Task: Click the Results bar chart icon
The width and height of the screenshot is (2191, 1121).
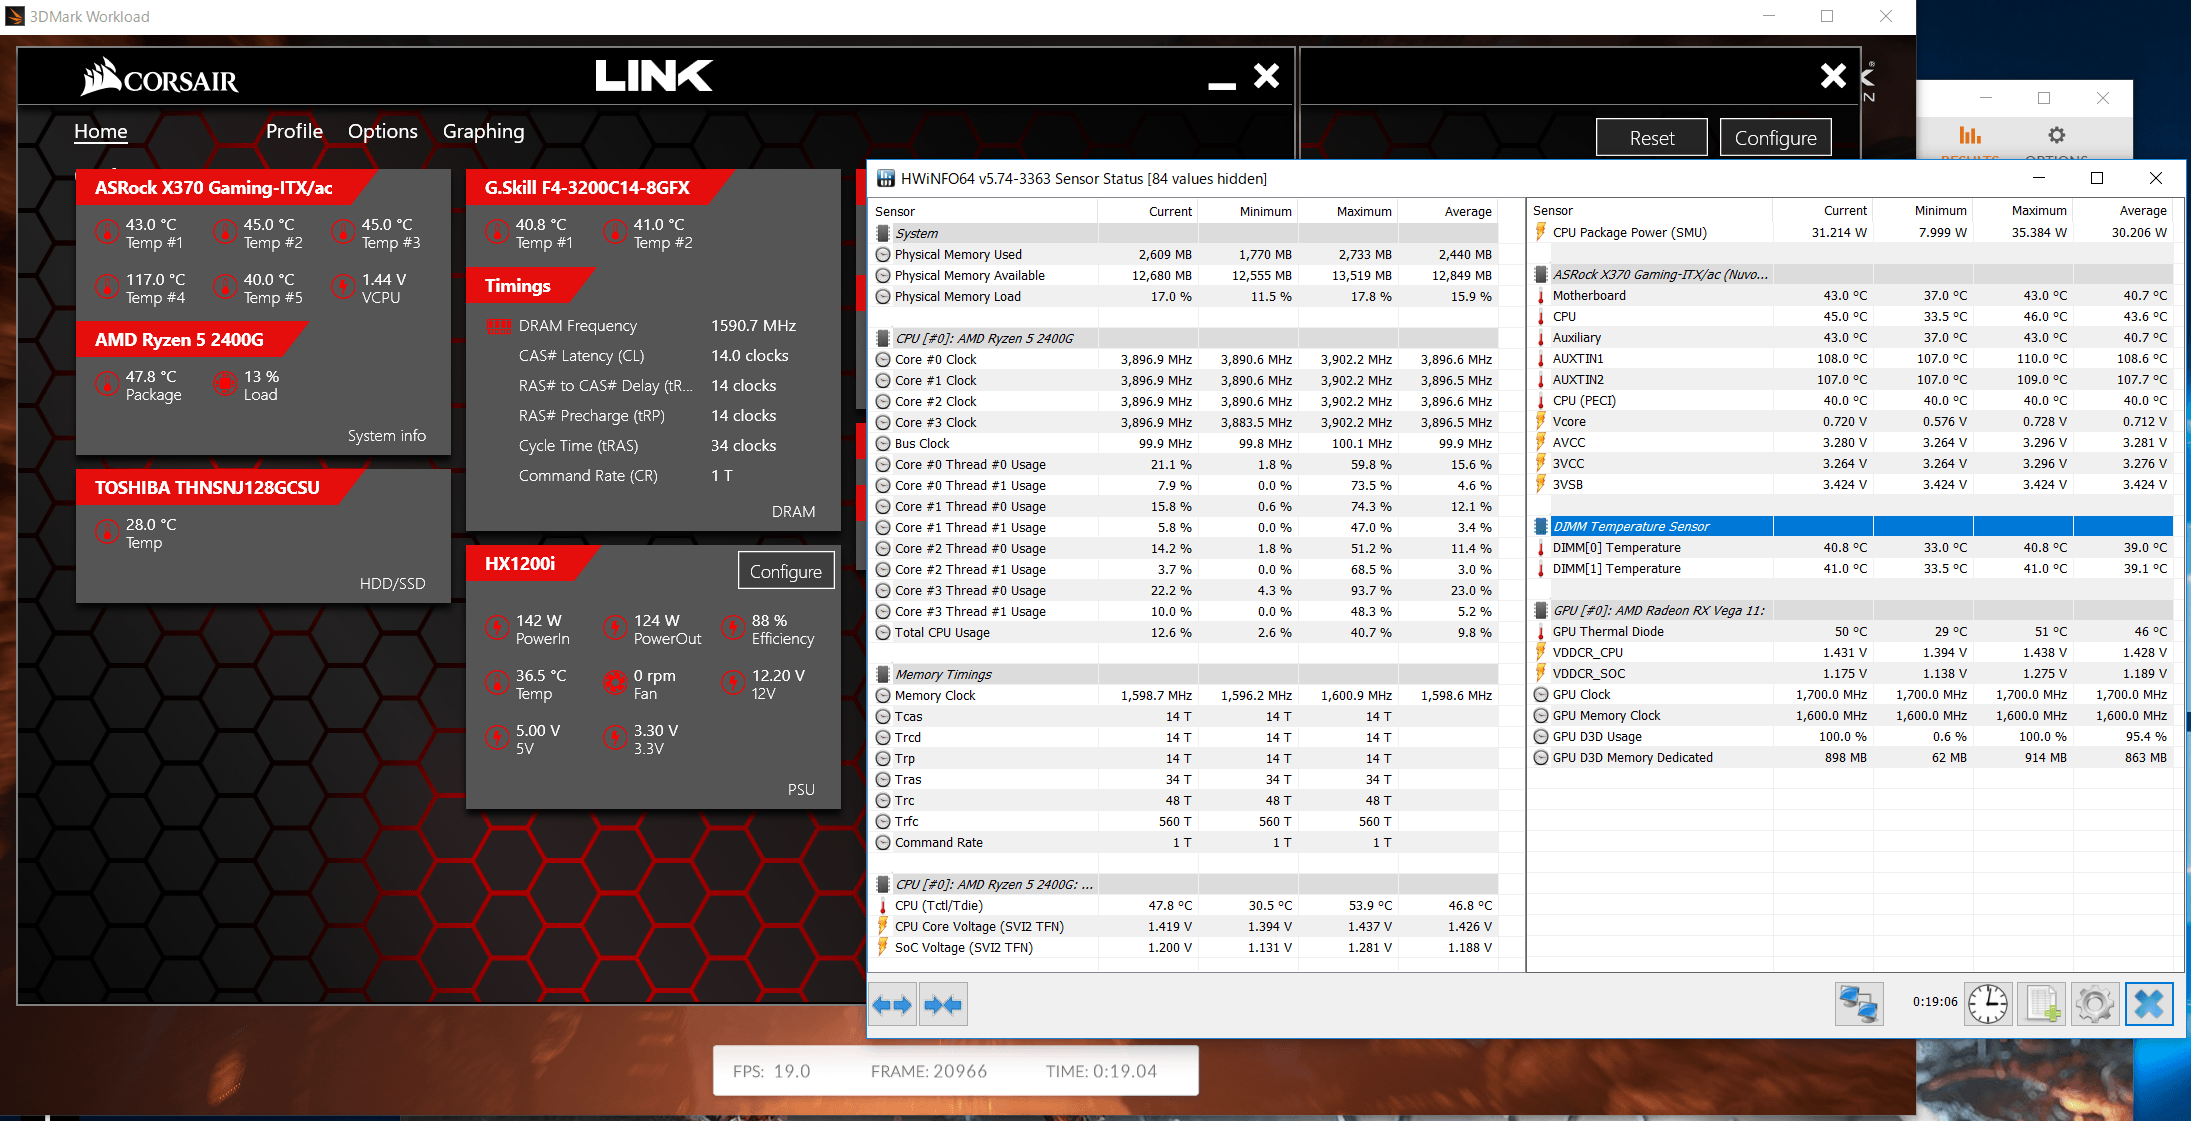Action: coord(1970,135)
